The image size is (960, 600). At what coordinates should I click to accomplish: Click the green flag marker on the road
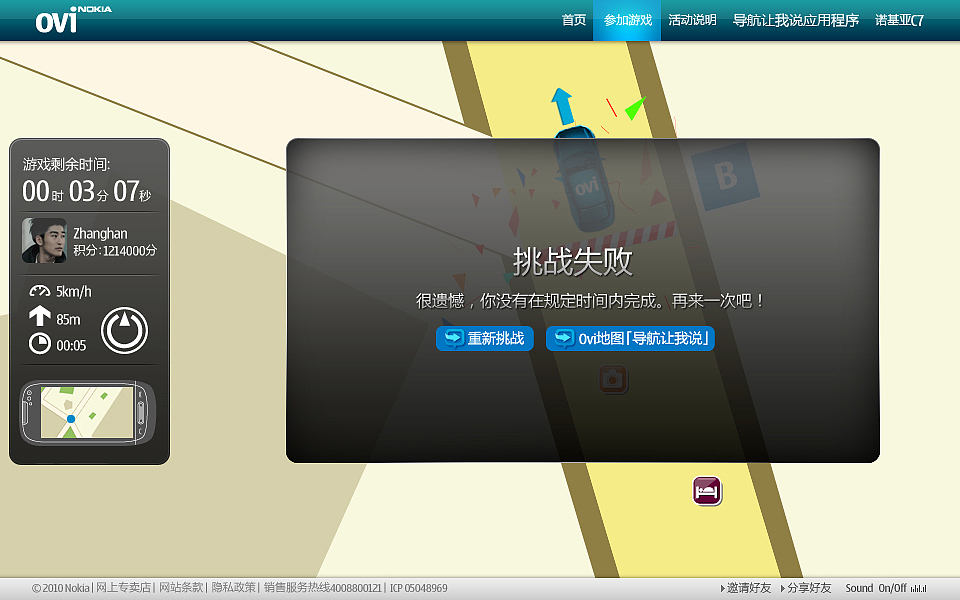click(x=634, y=108)
